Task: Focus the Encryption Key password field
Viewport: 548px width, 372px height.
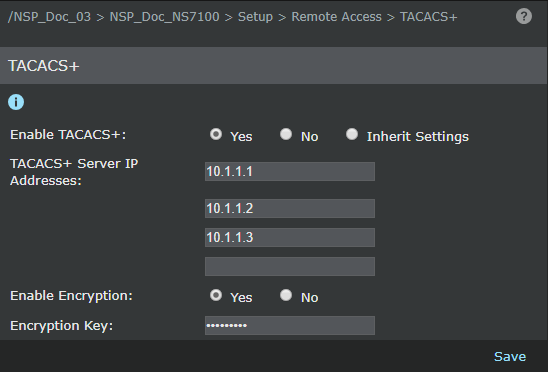Action: [290, 326]
